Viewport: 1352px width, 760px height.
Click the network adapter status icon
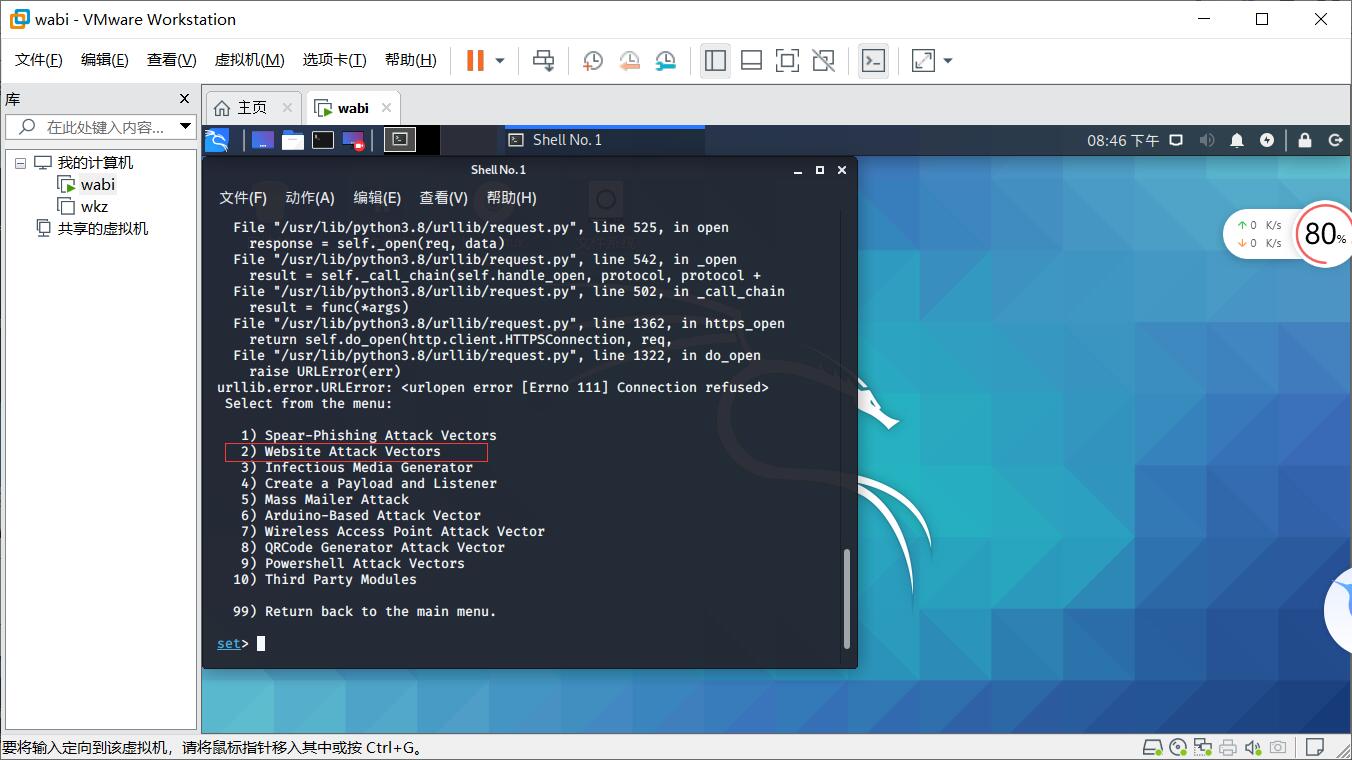[x=1203, y=747]
